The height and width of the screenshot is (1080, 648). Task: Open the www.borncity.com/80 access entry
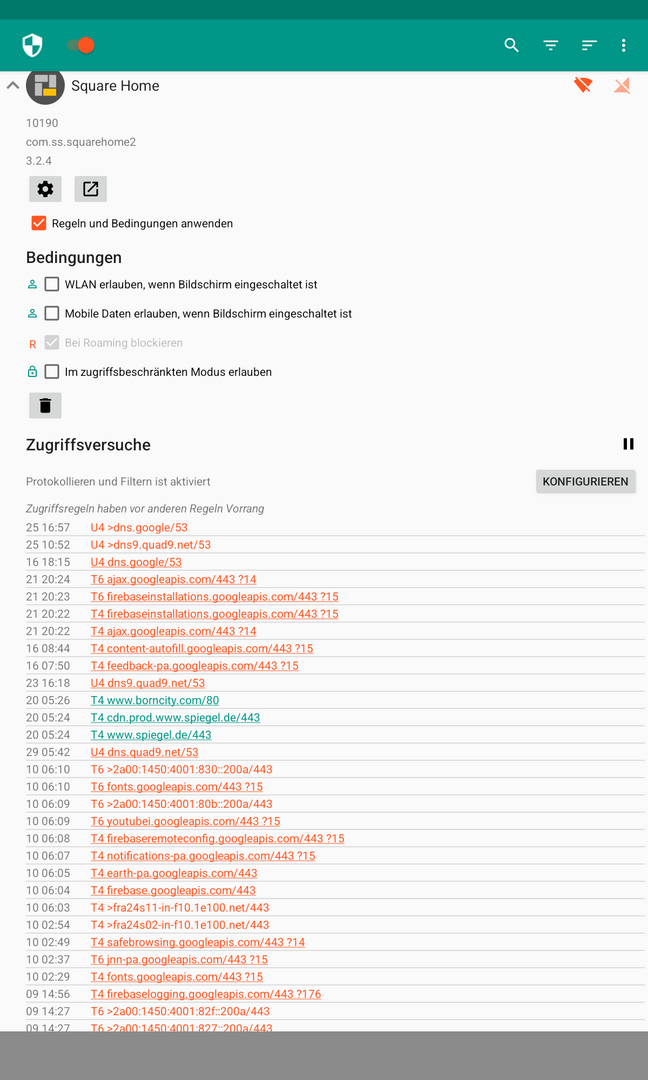click(x=155, y=700)
